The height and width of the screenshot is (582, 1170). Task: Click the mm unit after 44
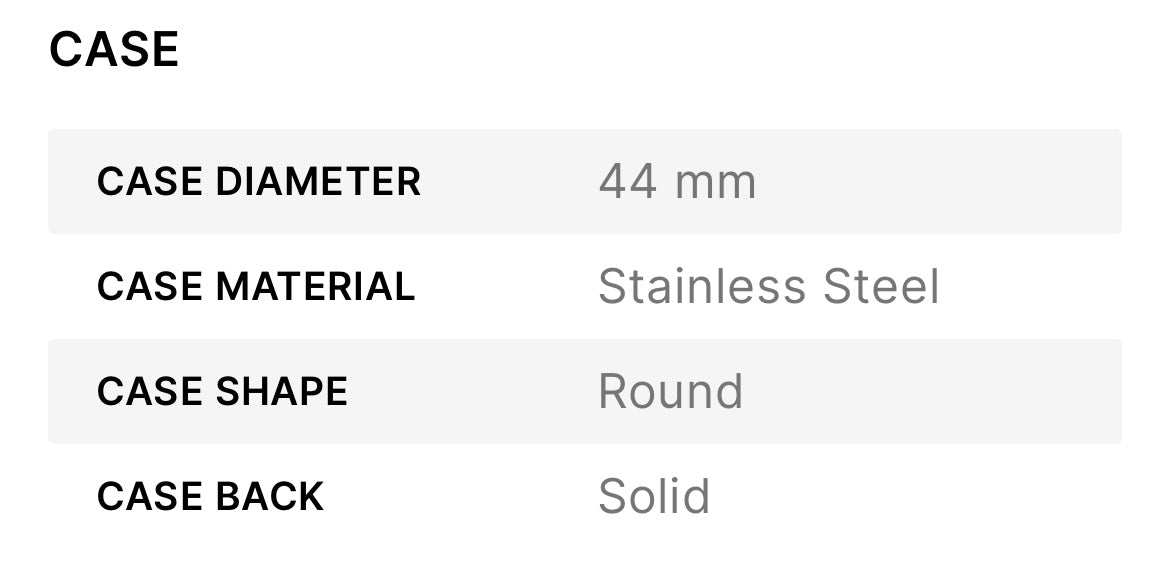tap(715, 182)
